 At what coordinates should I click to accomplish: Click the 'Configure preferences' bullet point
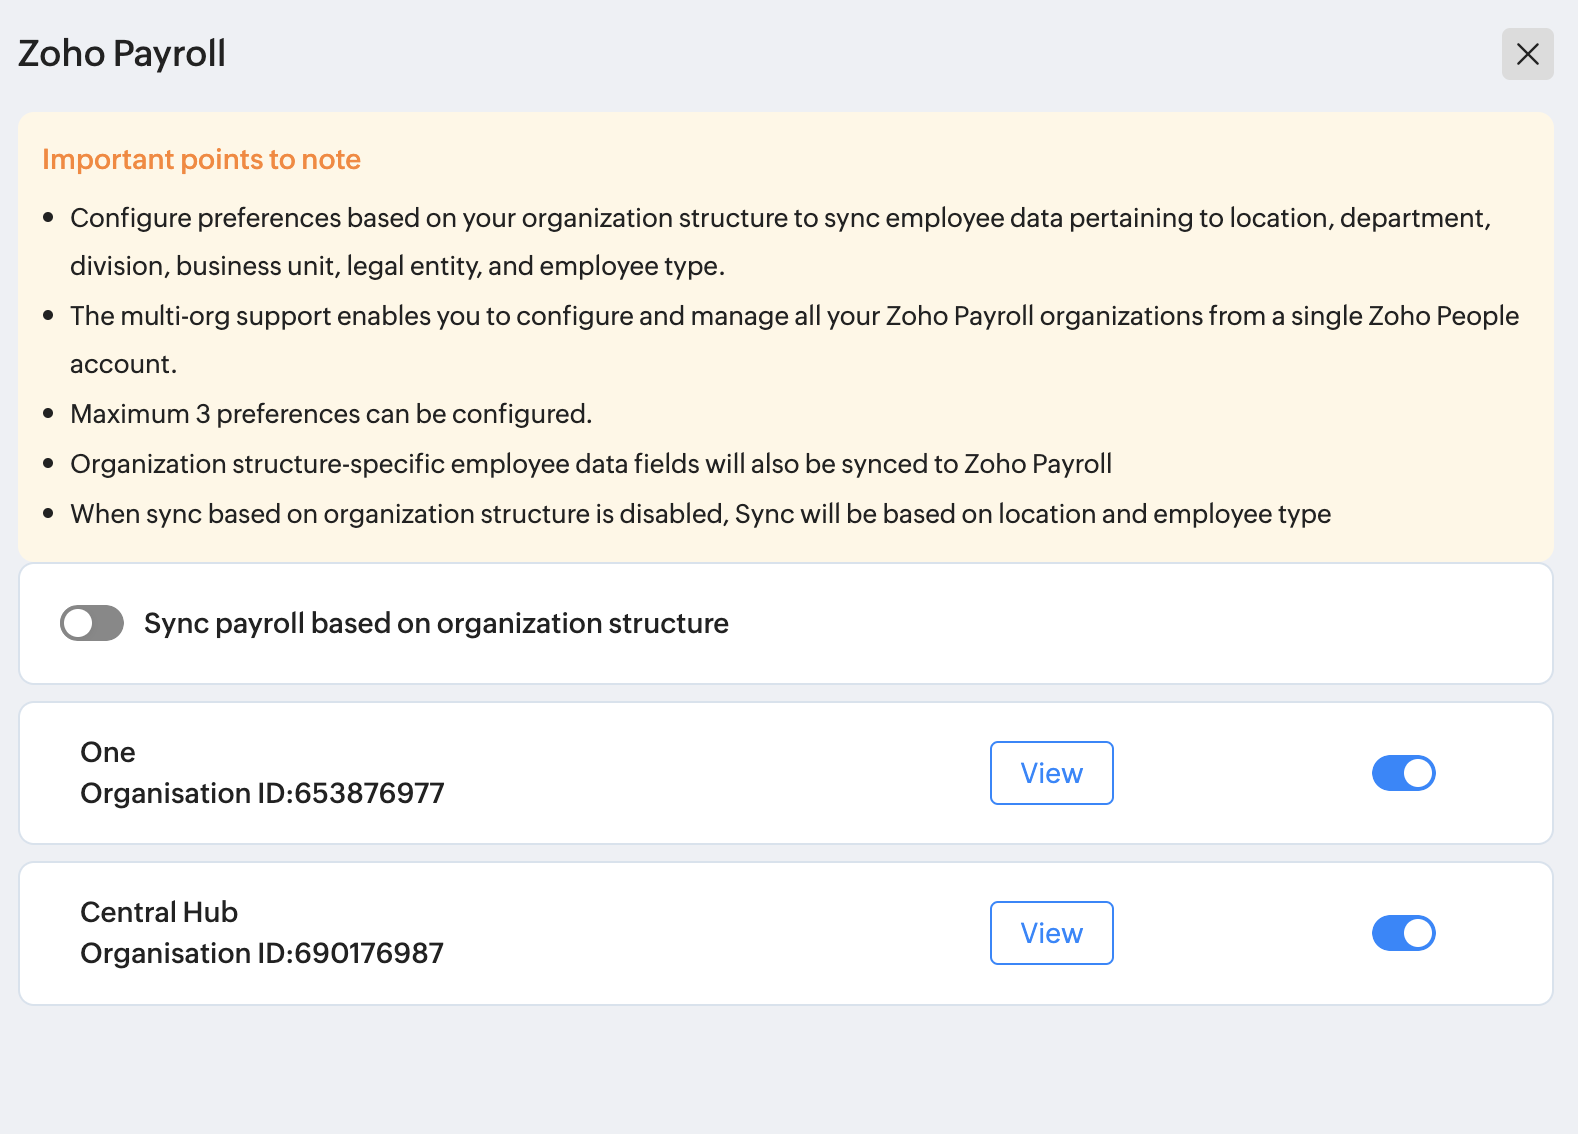tap(780, 218)
